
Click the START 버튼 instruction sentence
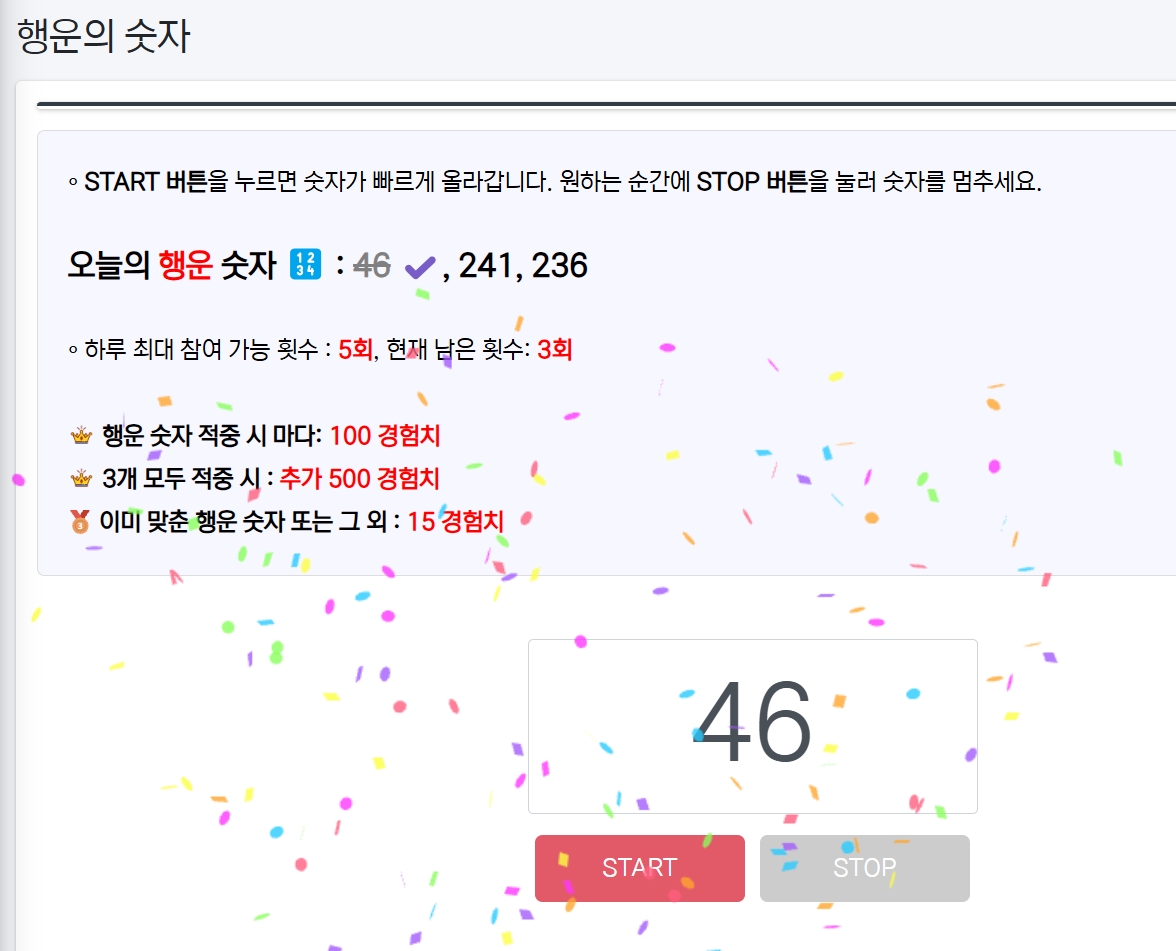coord(555,182)
